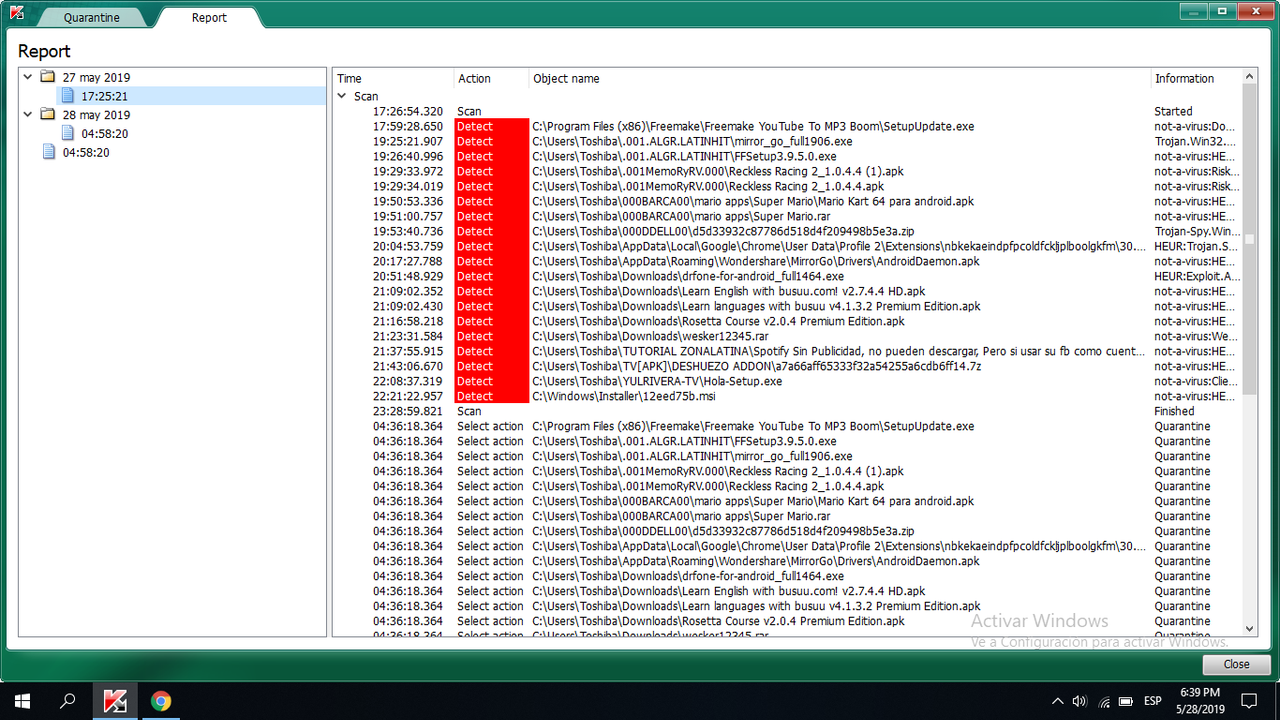Select the row for wesker12345.rar detection
Screen dimensions: 1280x720
pos(787,336)
